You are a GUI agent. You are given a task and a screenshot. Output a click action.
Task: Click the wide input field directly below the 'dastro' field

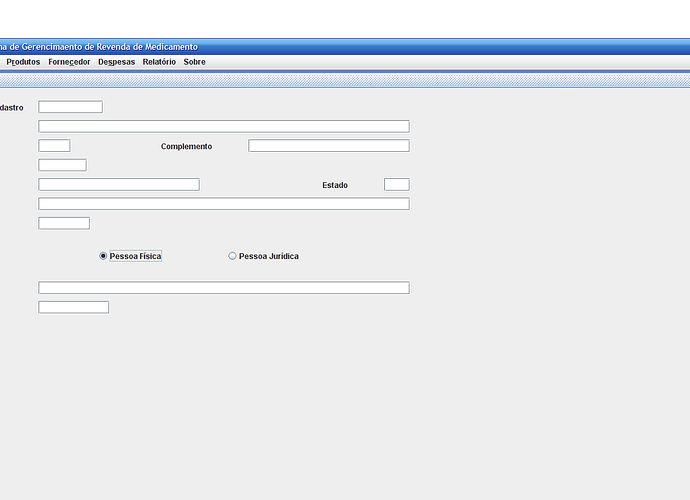224,126
